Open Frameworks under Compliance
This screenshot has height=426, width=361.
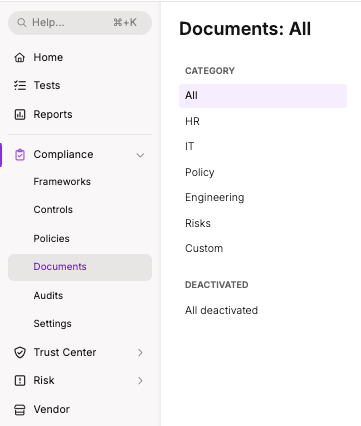pos(62,182)
